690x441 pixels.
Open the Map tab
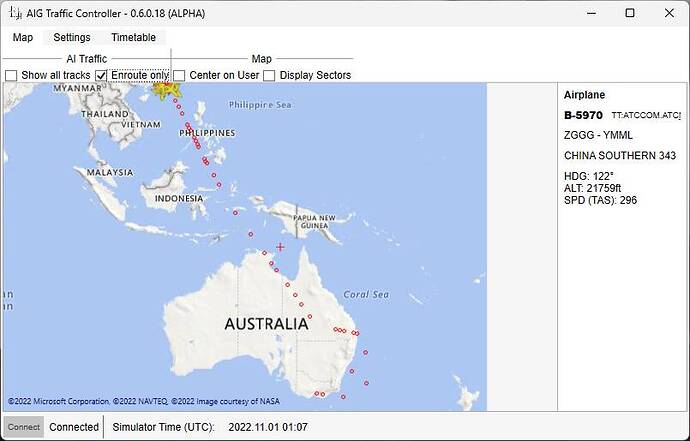click(x=23, y=37)
